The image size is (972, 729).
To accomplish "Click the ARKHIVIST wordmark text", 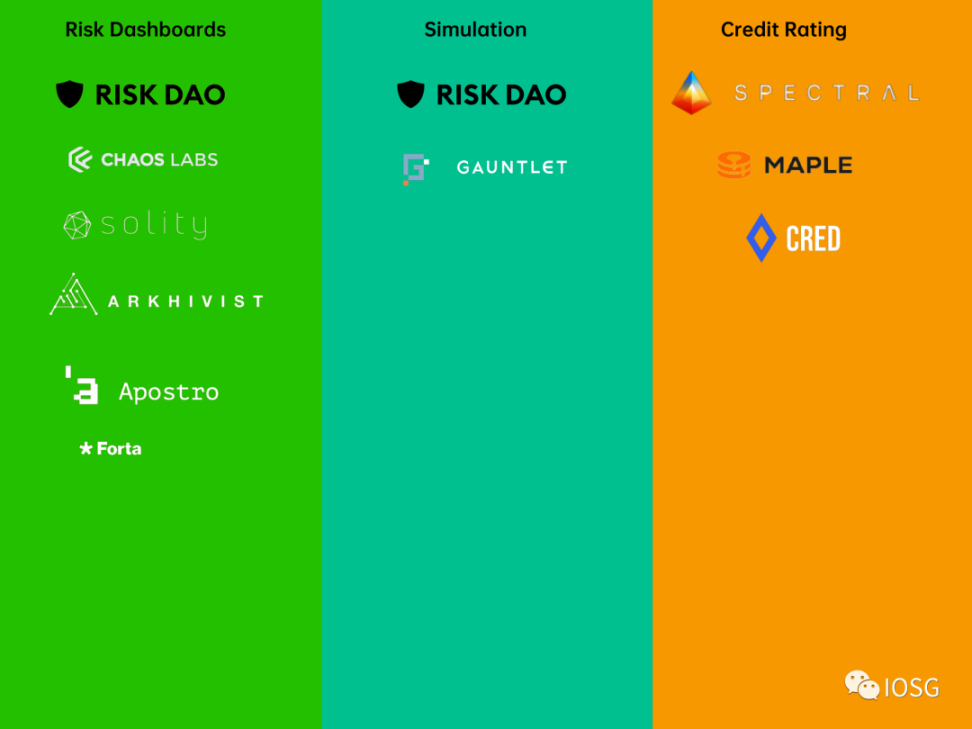I will tap(186, 301).
